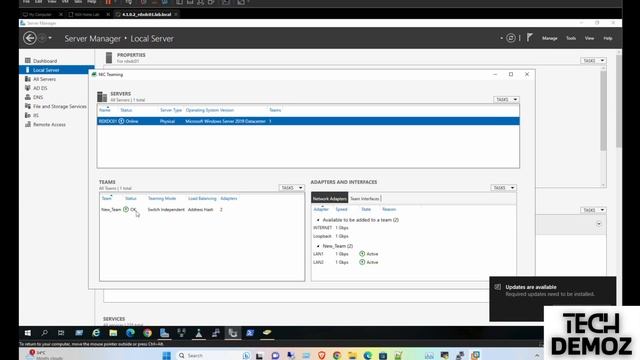This screenshot has width=640, height=360.
Task: Click the All Servers sidebar icon
Action: pos(28,79)
